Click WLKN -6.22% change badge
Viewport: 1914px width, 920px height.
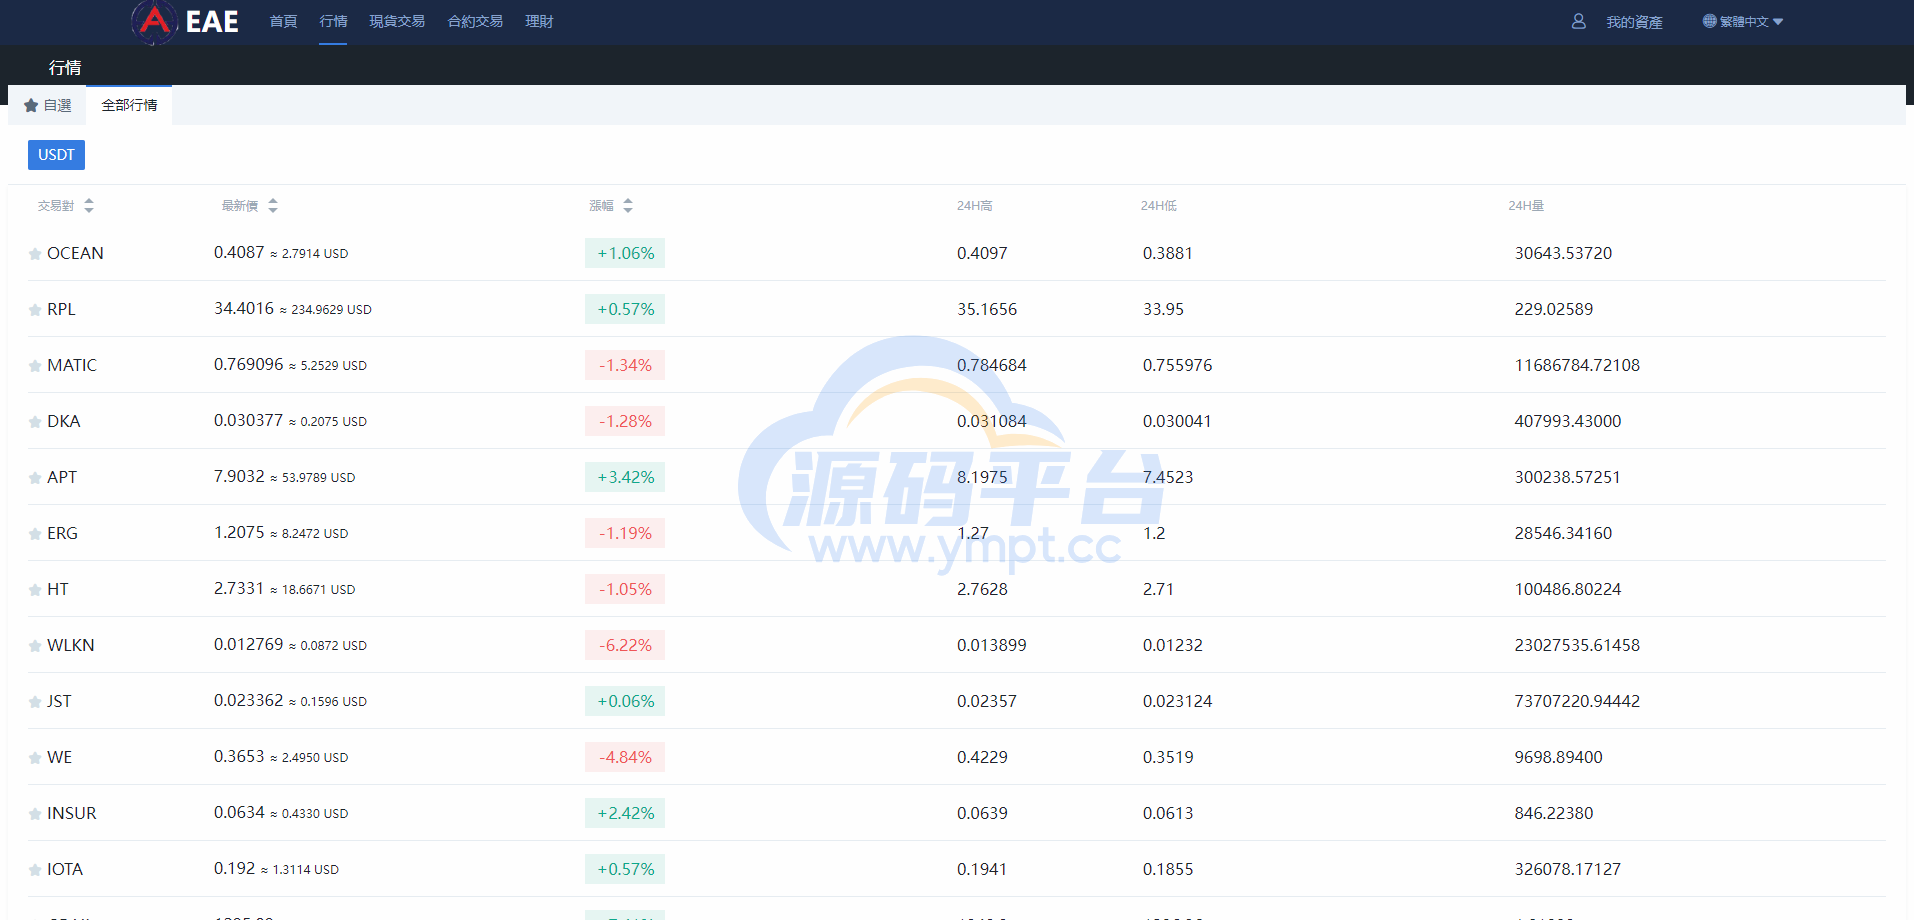(x=625, y=645)
